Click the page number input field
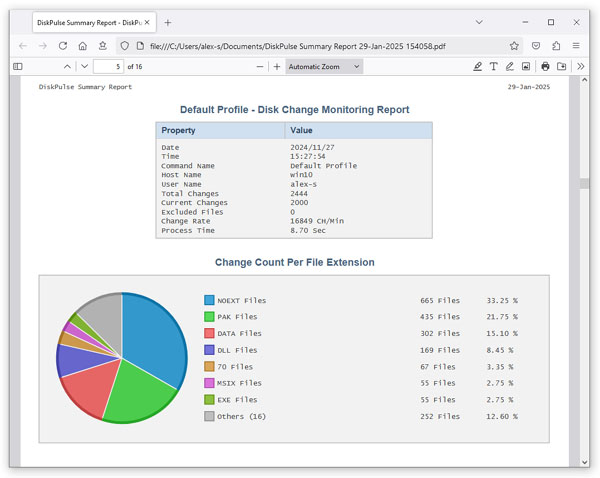 tap(108, 67)
